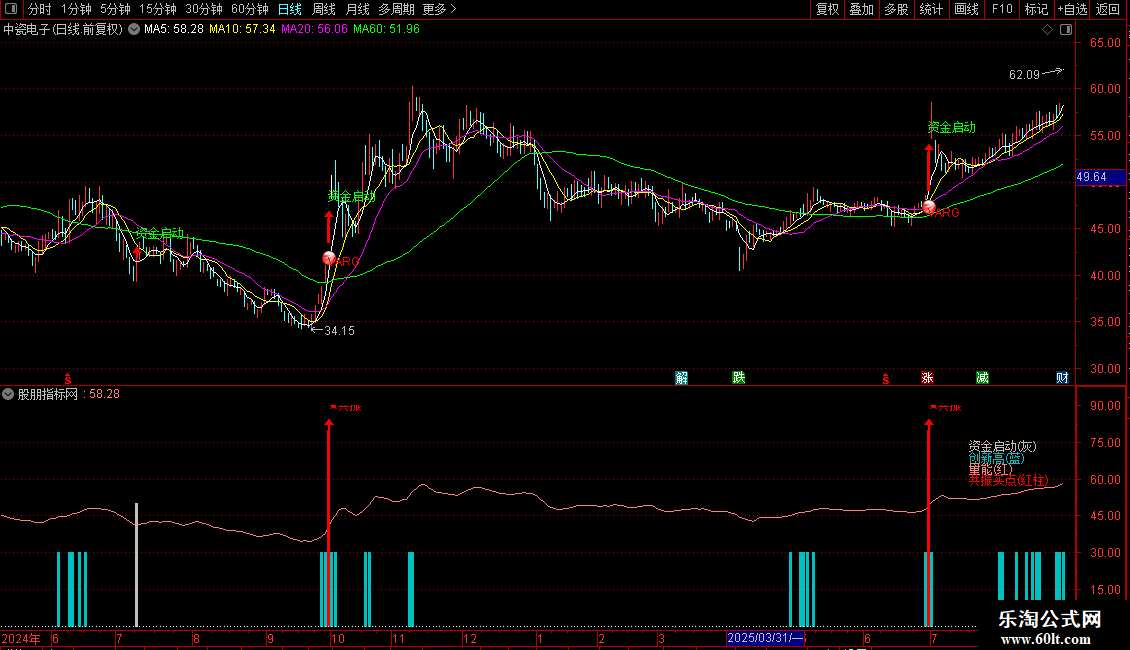This screenshot has height=650, width=1130.
Task: Click the 62.09 high price label
Action: coord(1024,75)
